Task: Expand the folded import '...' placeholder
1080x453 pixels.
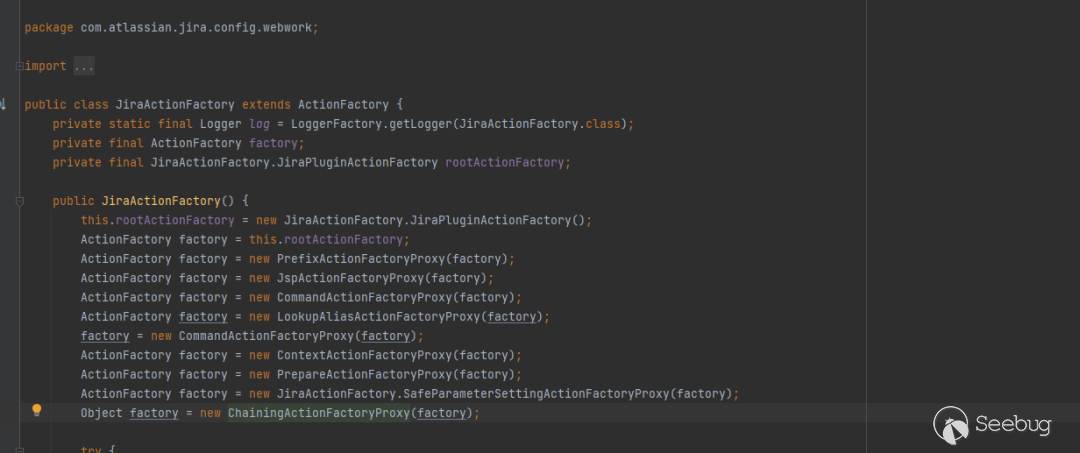Action: pos(83,67)
